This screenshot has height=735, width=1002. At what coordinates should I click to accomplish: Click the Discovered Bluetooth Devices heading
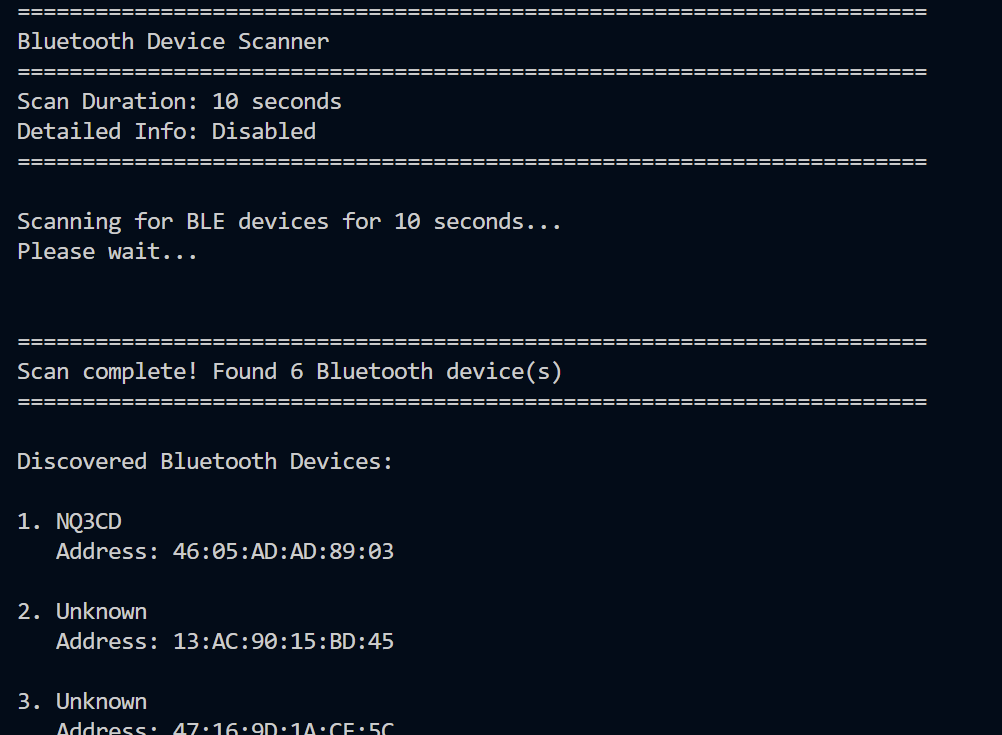[x=205, y=462]
